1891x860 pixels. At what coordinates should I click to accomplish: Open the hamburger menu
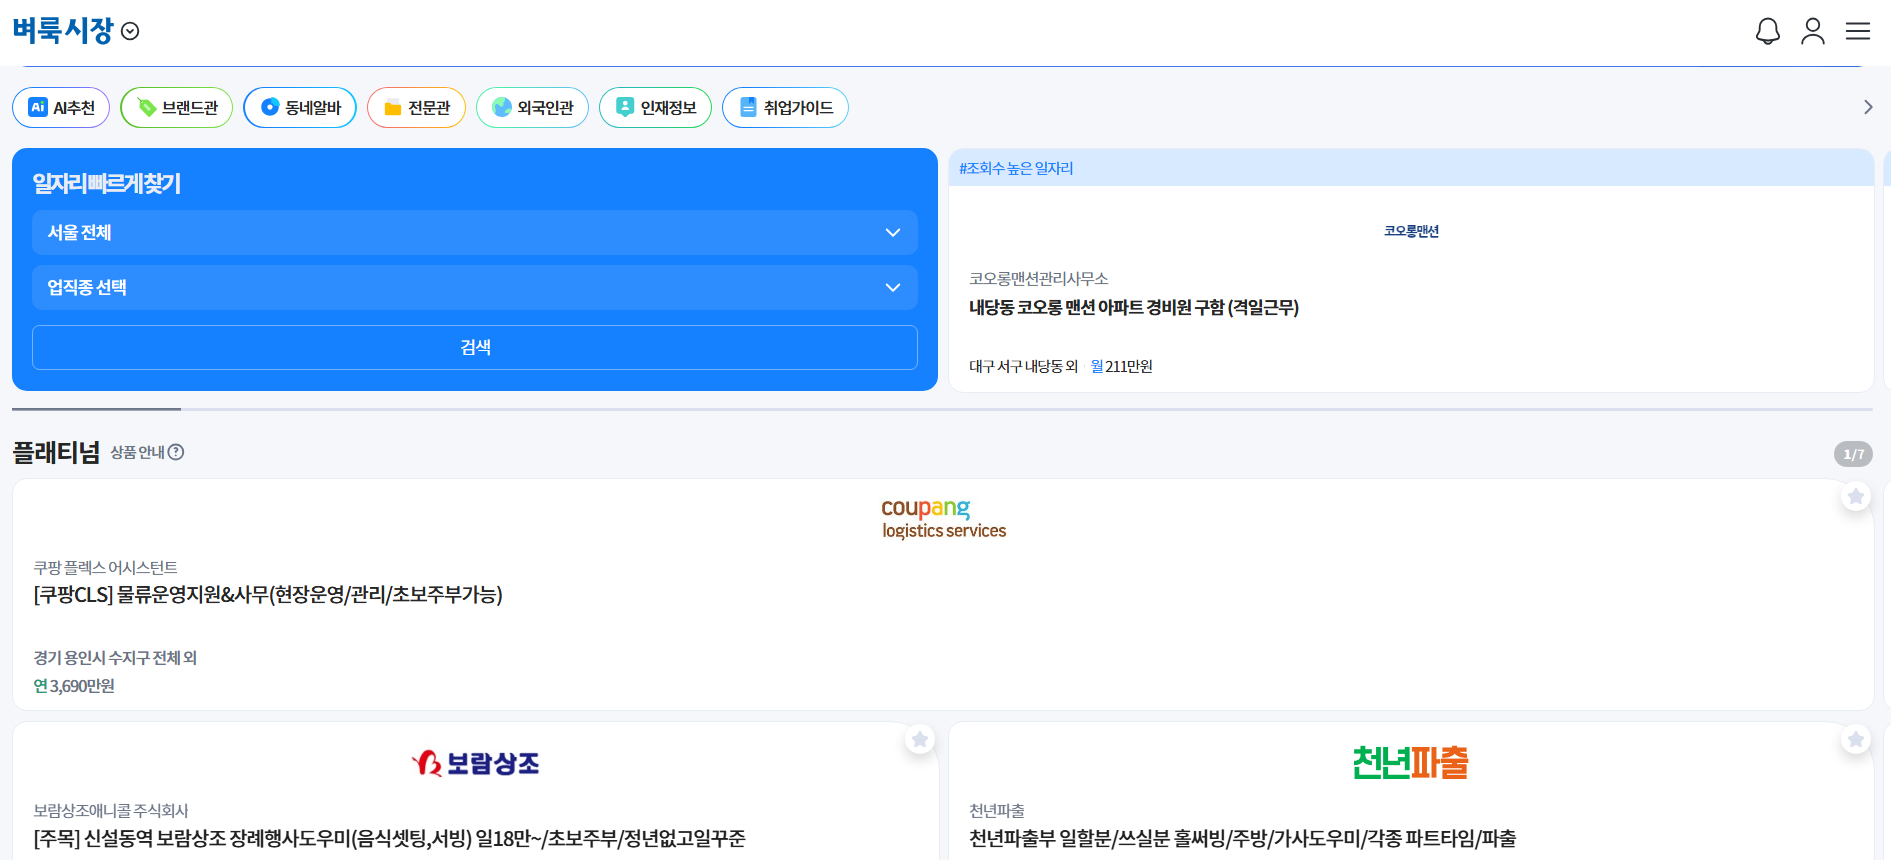point(1857,31)
